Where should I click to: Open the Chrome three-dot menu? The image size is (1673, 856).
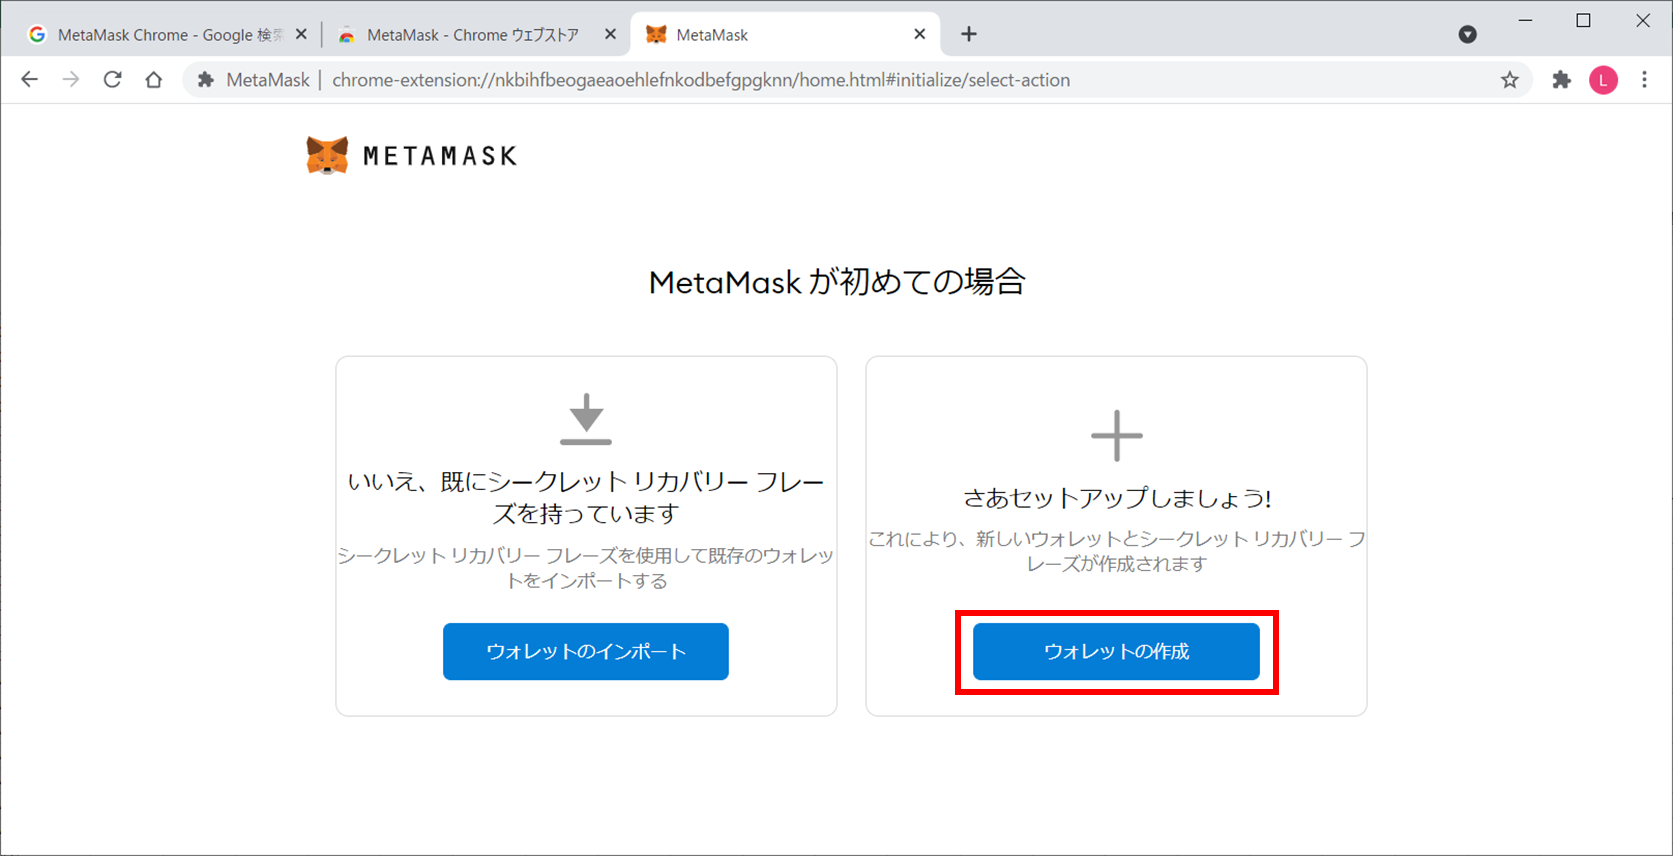point(1645,80)
